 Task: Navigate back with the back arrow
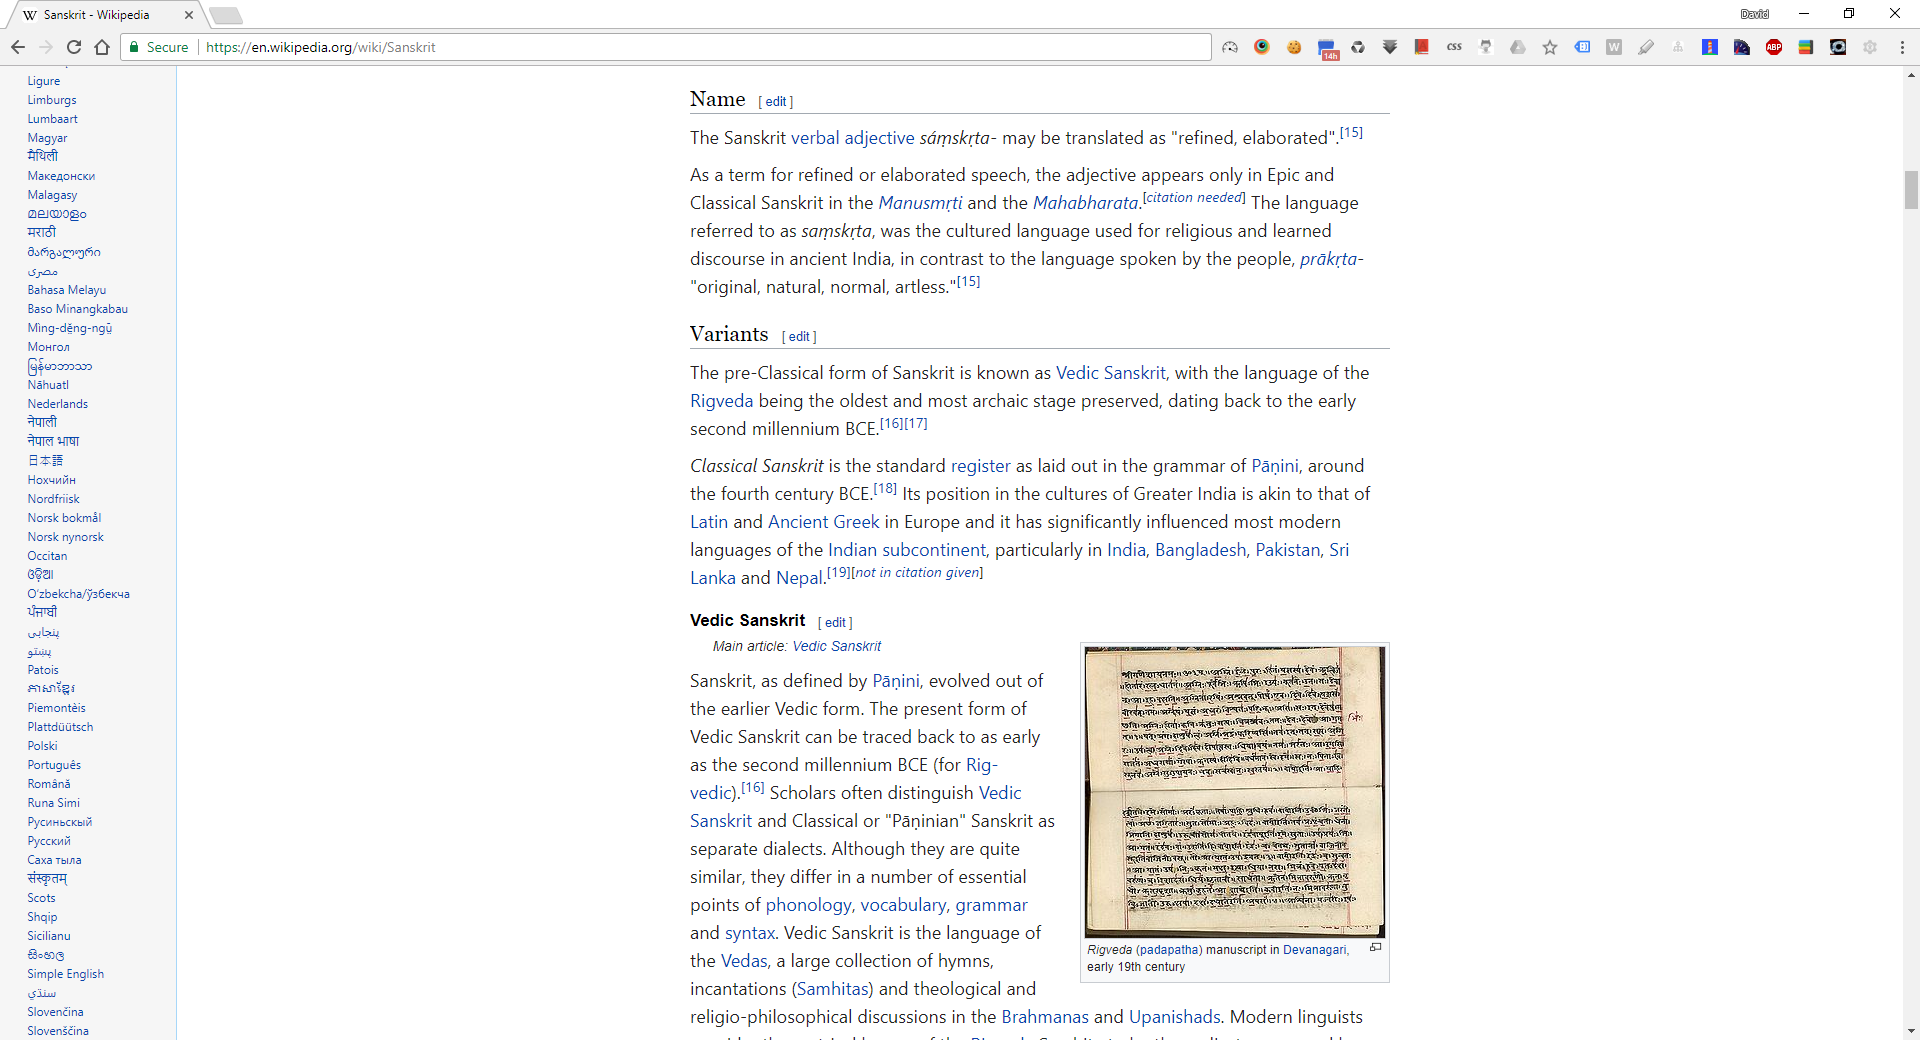[x=18, y=47]
